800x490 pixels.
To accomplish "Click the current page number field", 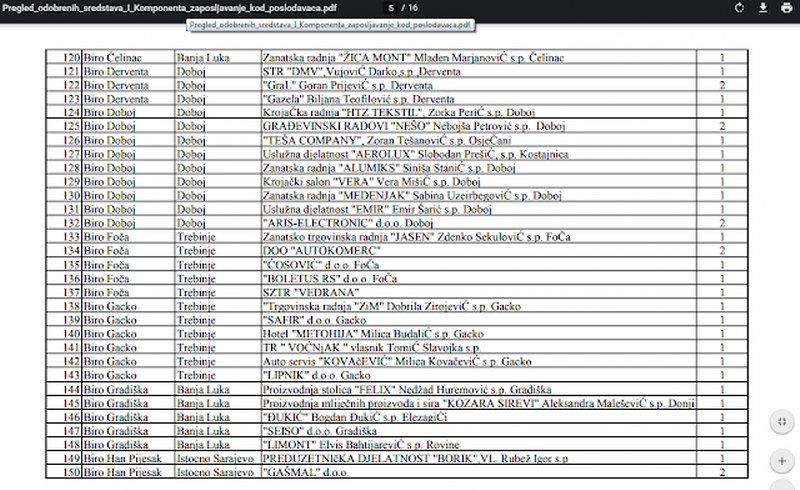I will pyautogui.click(x=391, y=8).
